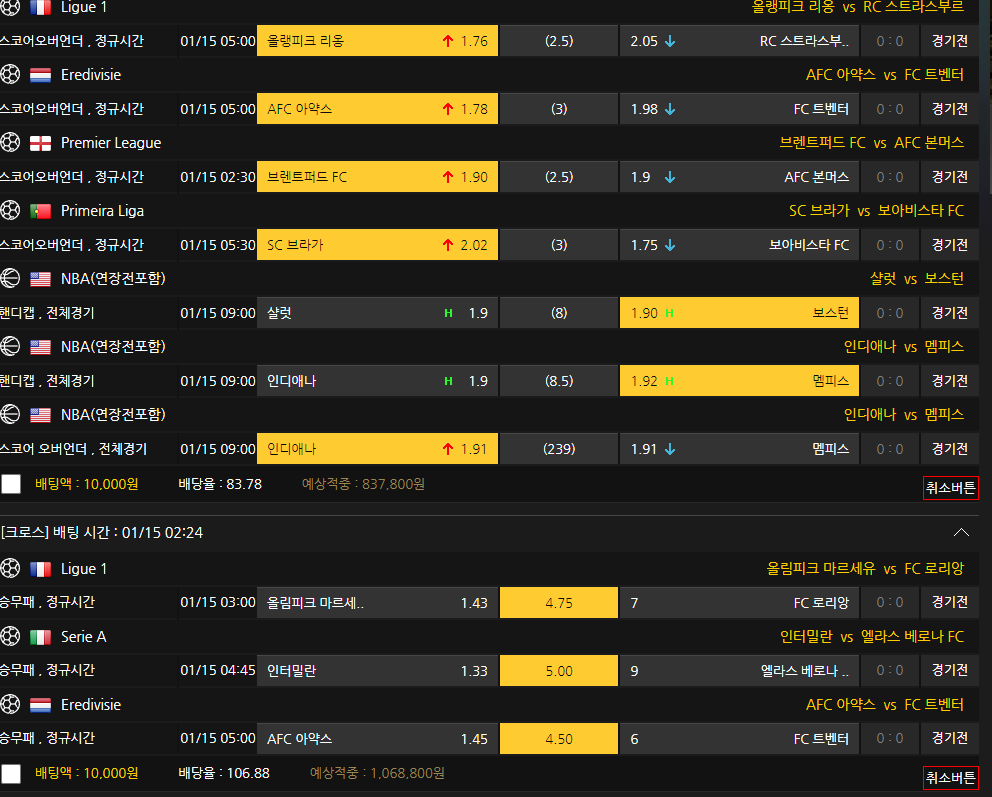This screenshot has width=992, height=797.
Task: Click the England flag next to Premier League
Action: 40,144
